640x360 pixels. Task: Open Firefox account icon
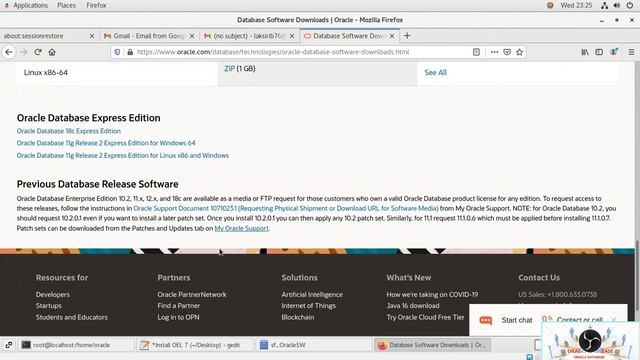tap(613, 52)
